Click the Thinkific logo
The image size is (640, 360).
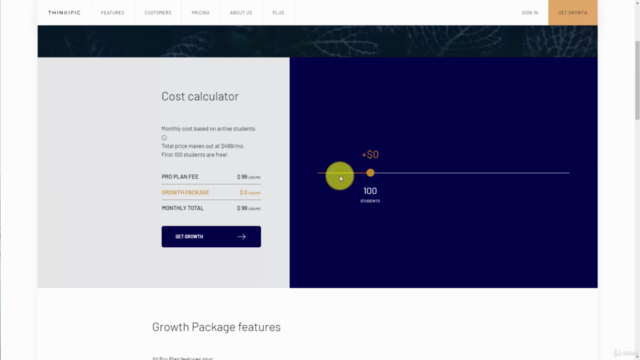pos(64,13)
